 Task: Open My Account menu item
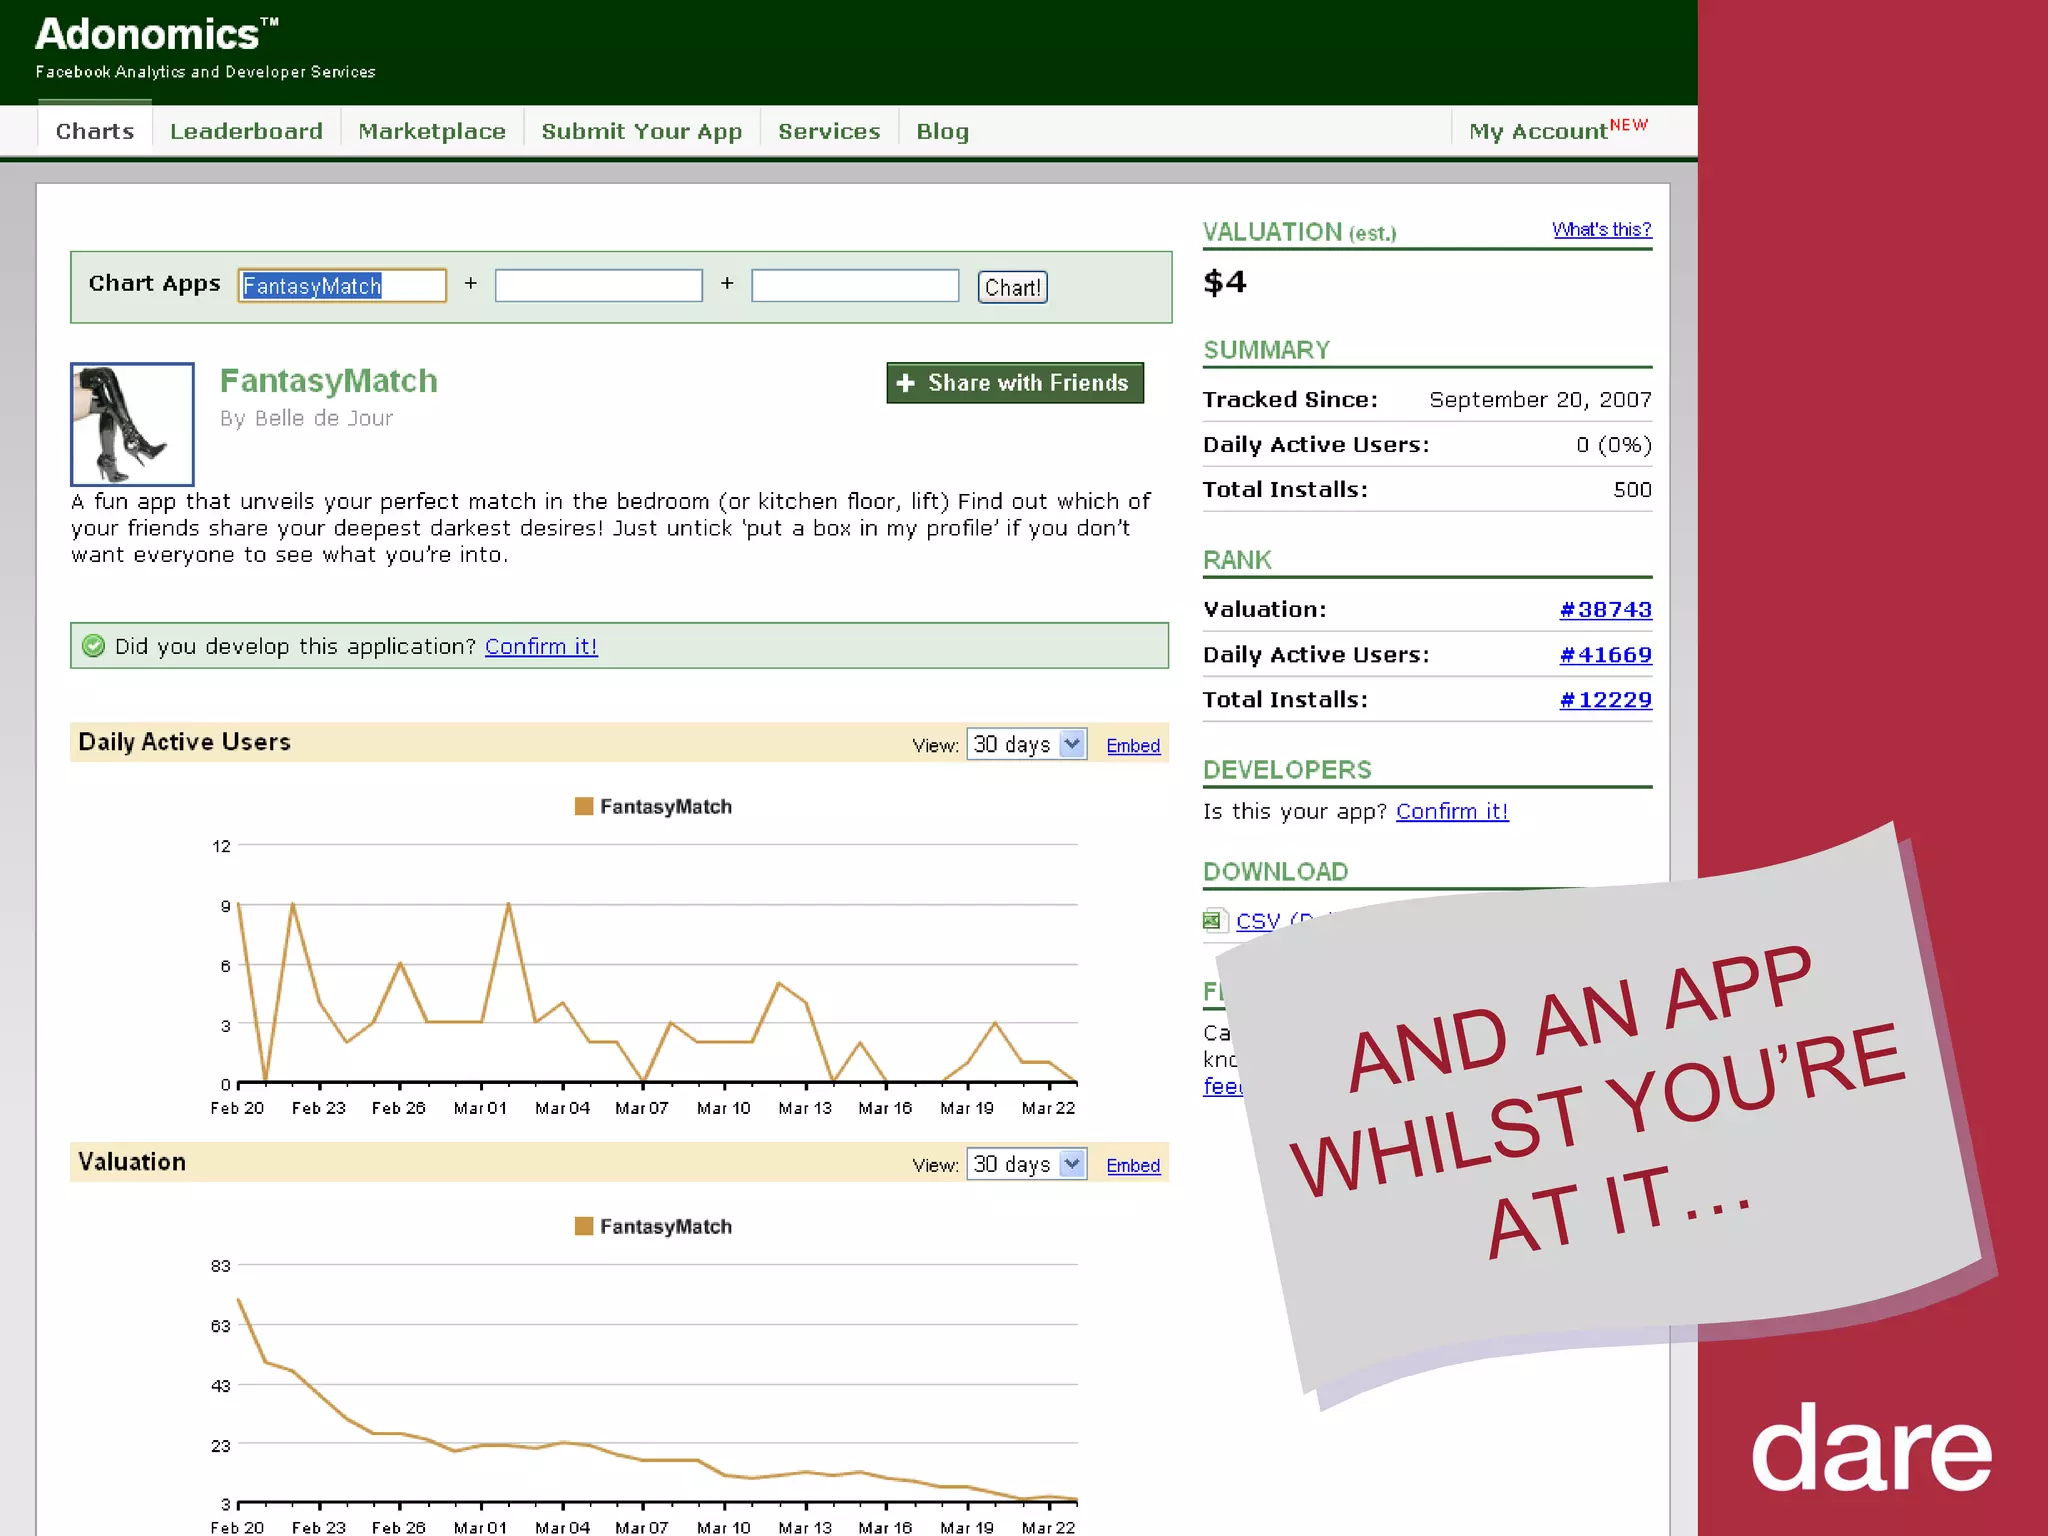click(1558, 130)
